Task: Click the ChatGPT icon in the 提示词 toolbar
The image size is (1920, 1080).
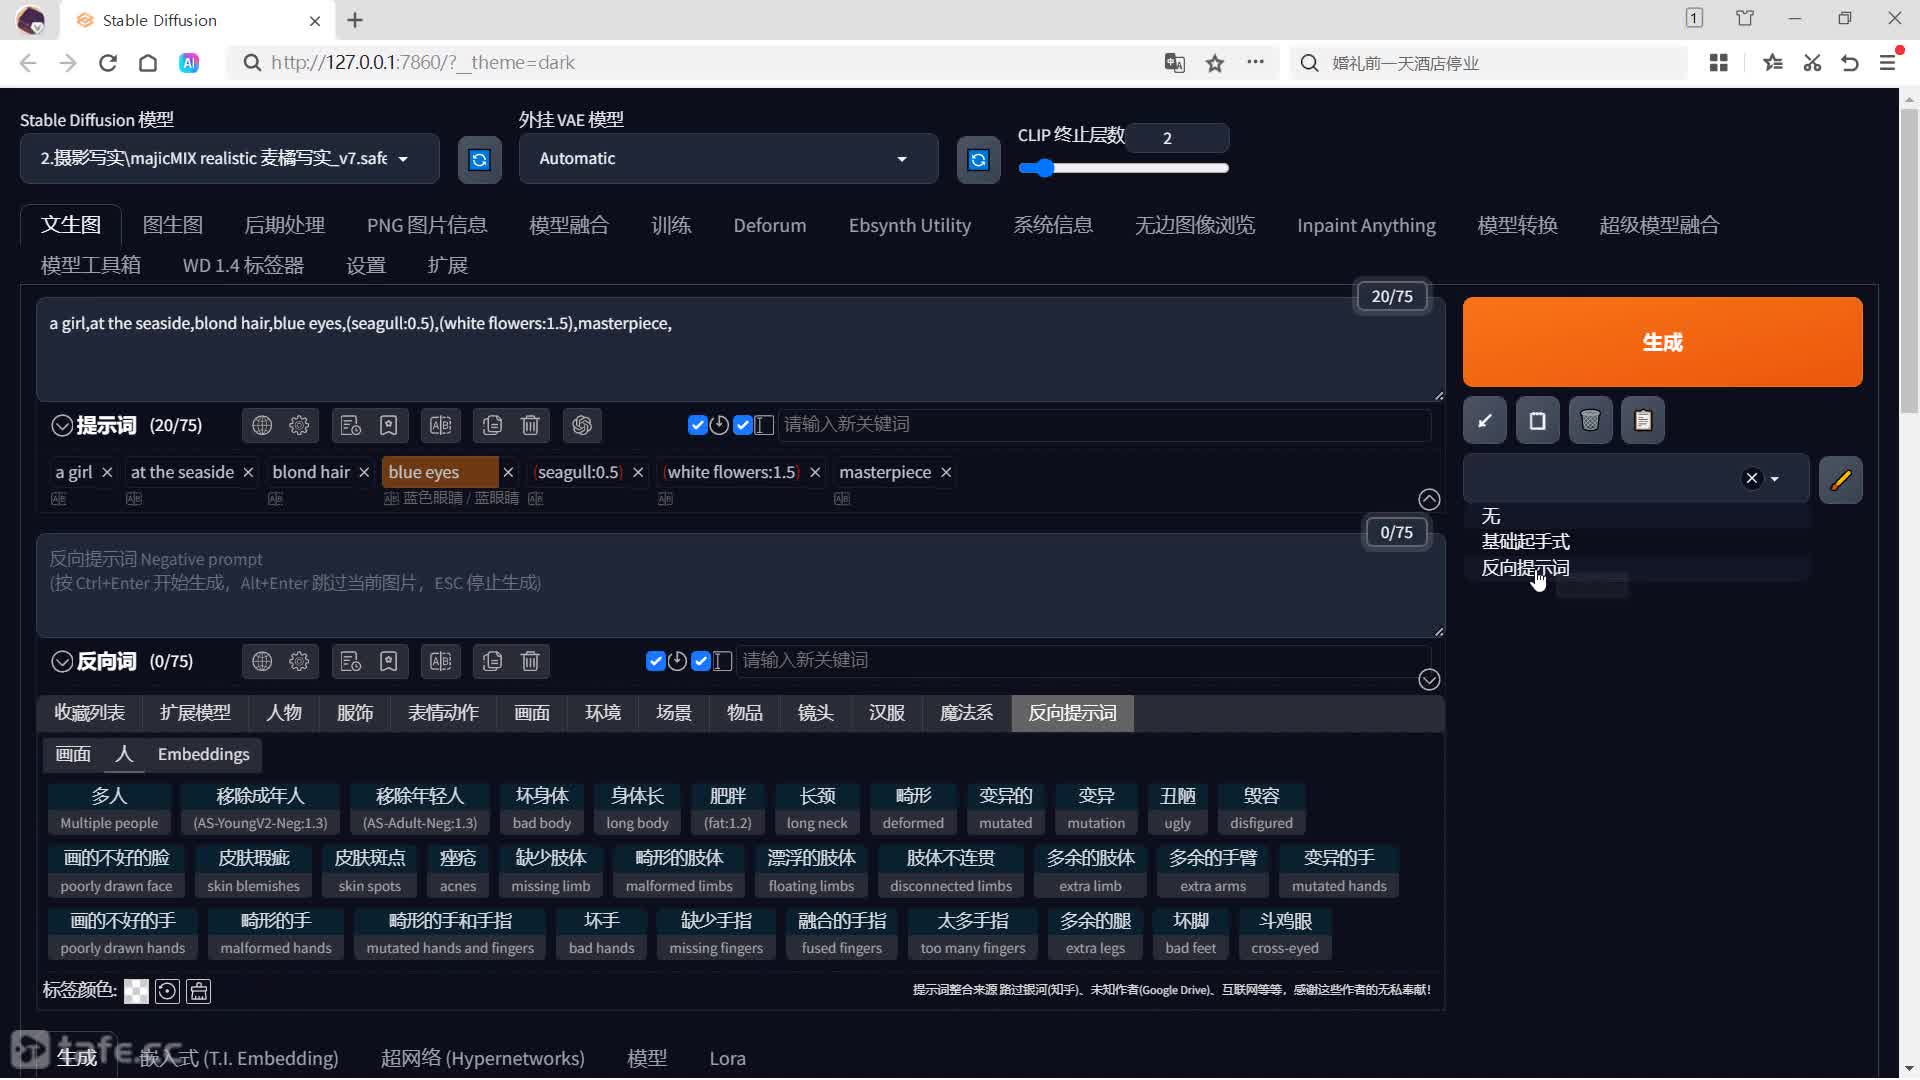Action: pos(582,425)
